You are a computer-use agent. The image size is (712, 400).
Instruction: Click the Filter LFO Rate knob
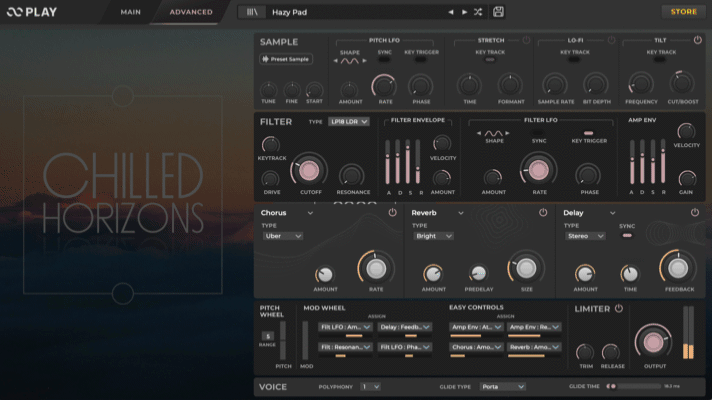click(538, 170)
